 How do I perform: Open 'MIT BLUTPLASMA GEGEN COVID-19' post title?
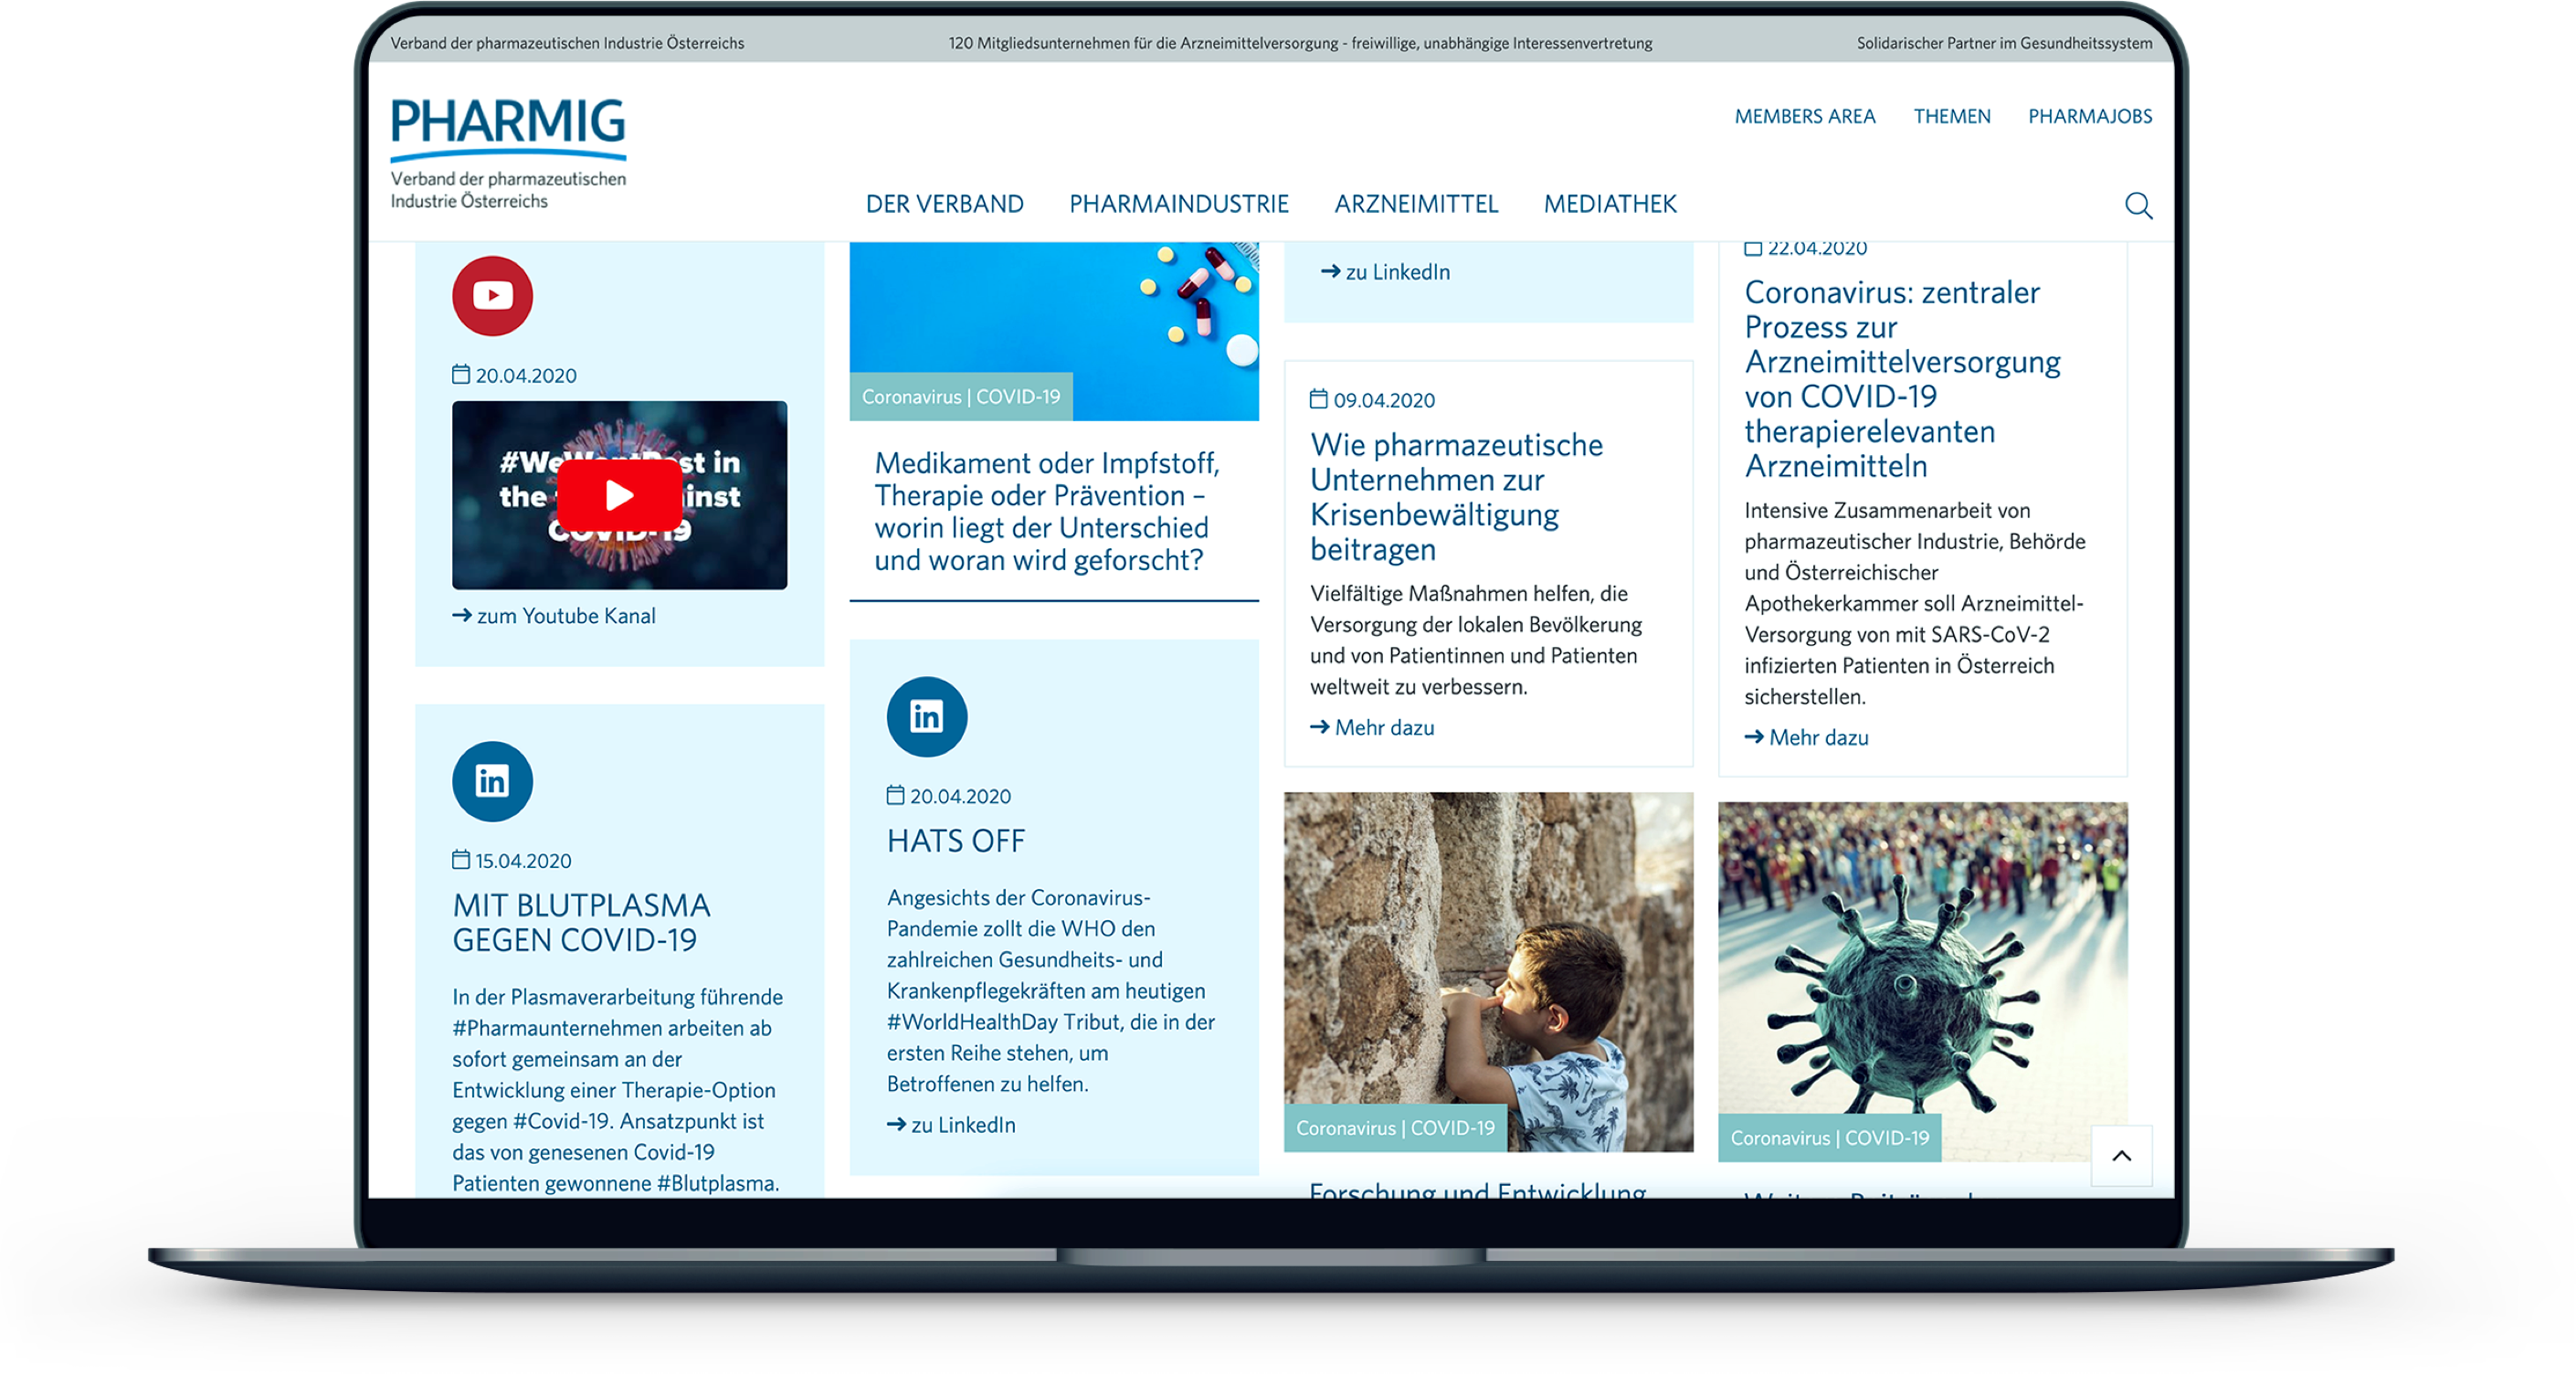click(x=581, y=923)
